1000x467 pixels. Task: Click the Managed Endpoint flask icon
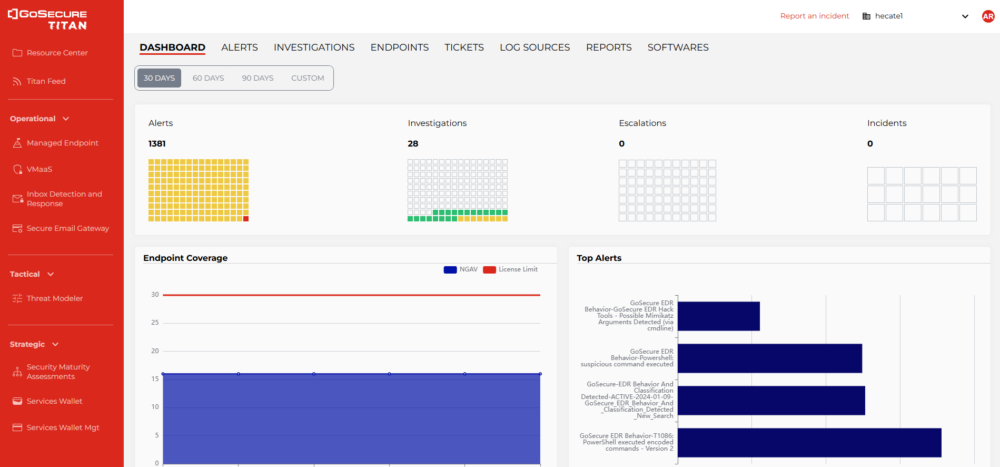(x=17, y=143)
